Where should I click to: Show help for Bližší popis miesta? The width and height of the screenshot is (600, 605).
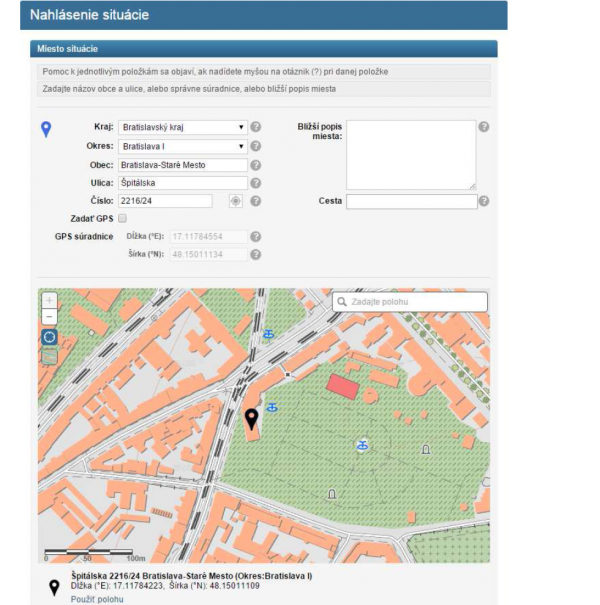pos(483,127)
